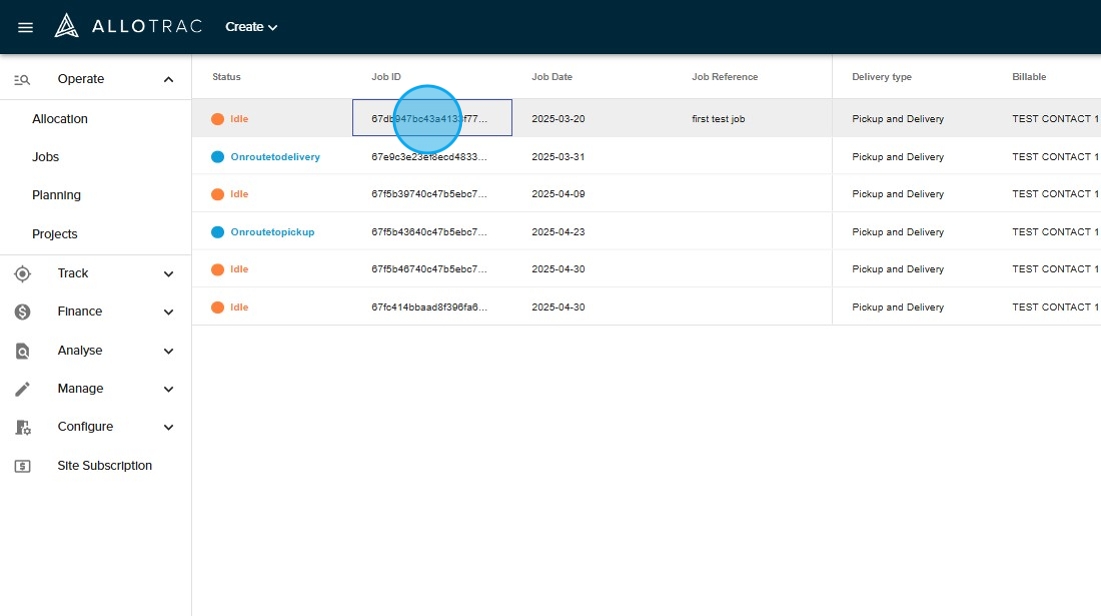Open Planning in the sidebar
This screenshot has width=1101, height=616.
pyautogui.click(x=56, y=195)
